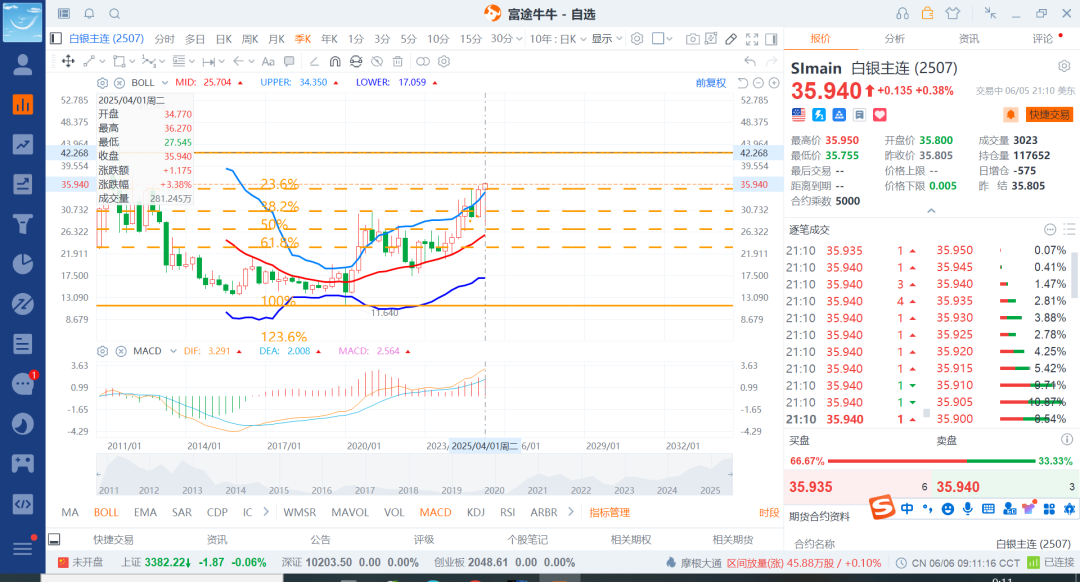
Task: Click the timeline range navigator below chart
Action: click(410, 477)
